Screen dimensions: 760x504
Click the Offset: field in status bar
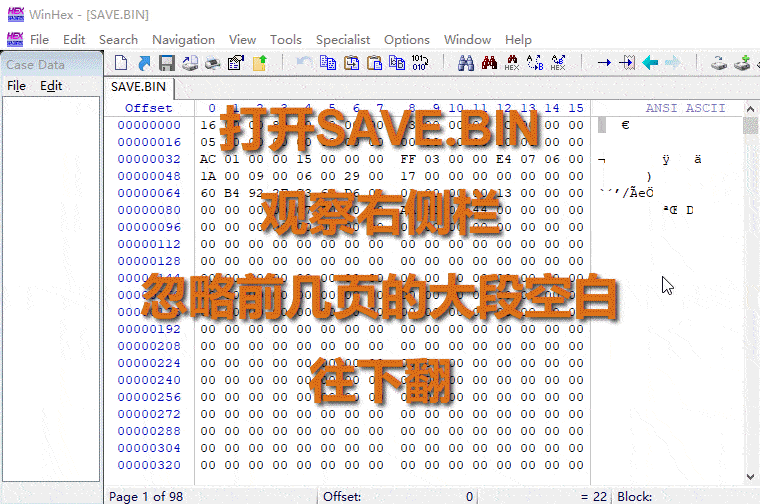point(398,497)
